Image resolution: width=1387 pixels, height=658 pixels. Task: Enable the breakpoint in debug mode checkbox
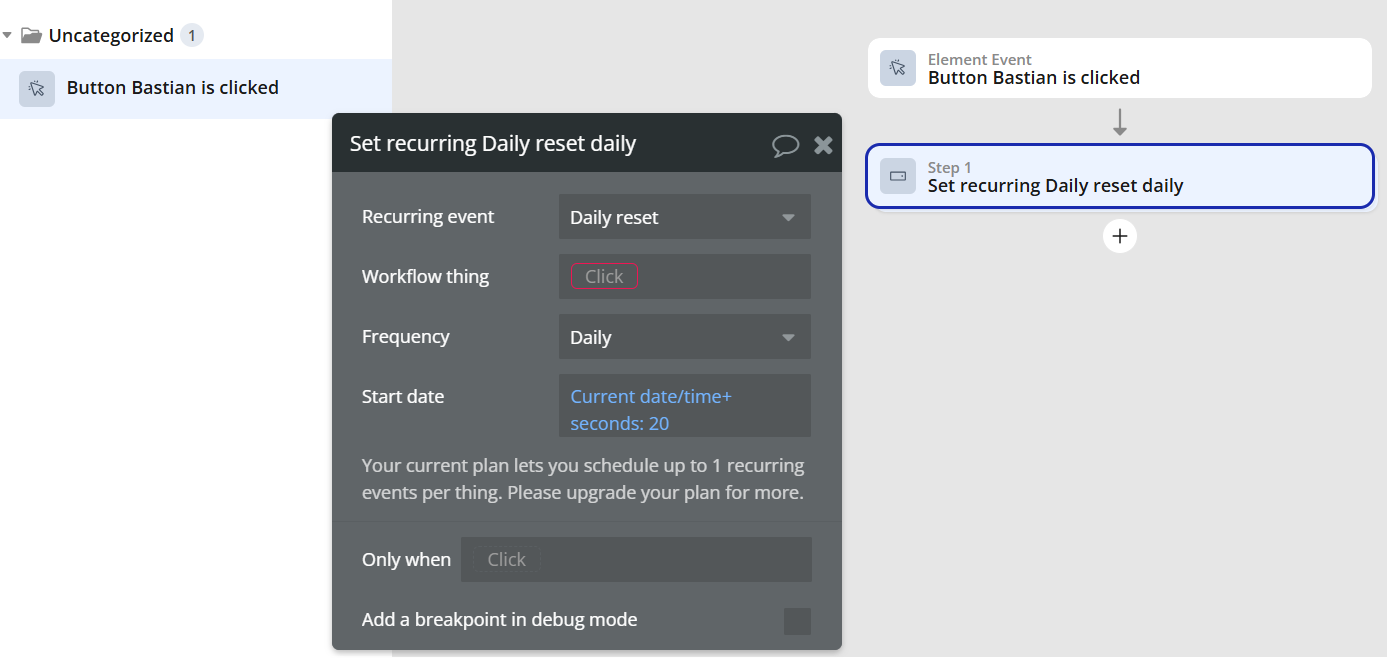pos(797,621)
